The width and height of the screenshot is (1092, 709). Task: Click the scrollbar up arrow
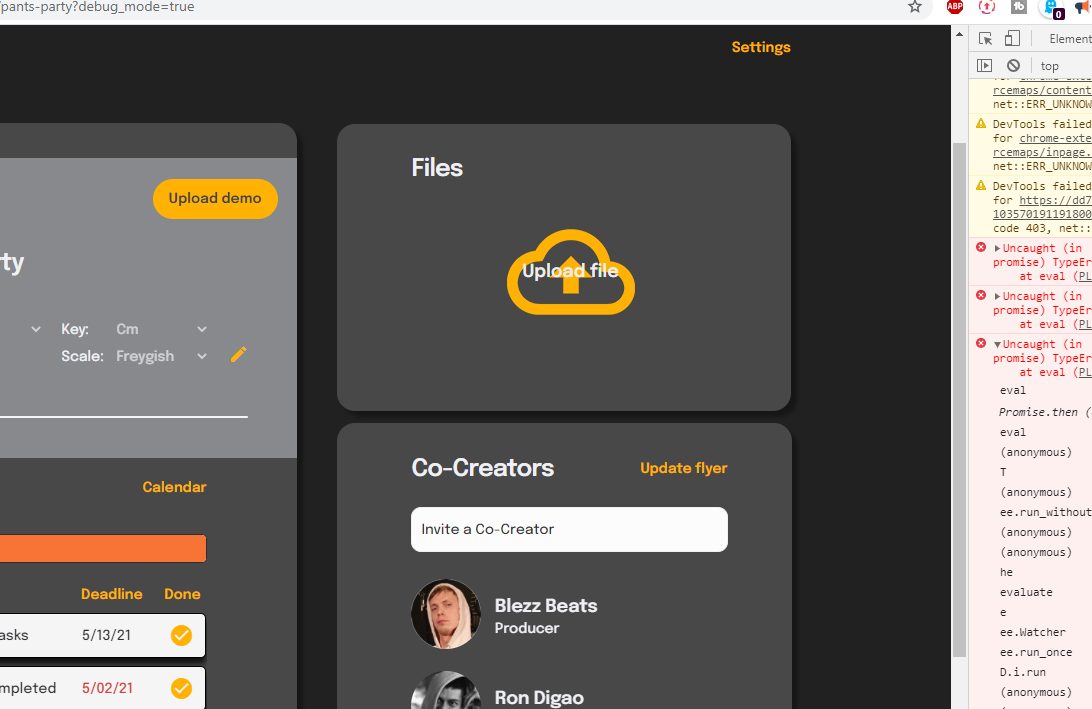959,34
